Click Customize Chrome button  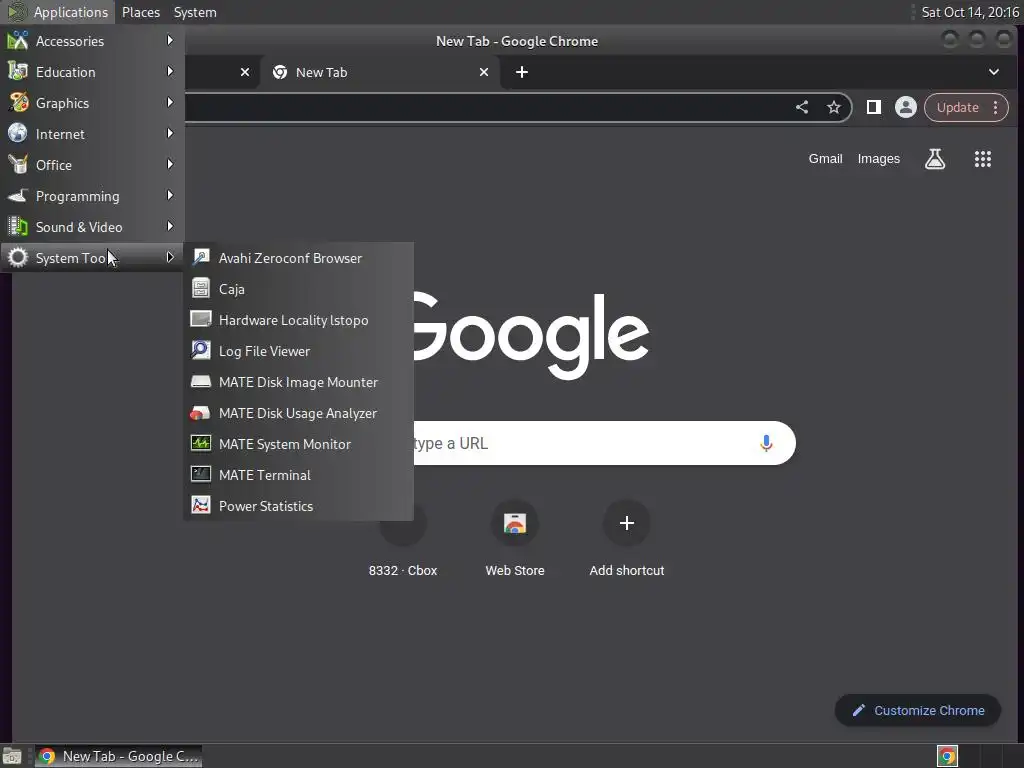[x=918, y=711]
